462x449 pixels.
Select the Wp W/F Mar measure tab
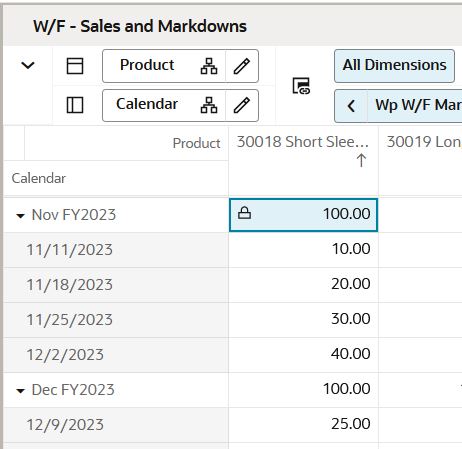click(x=415, y=106)
